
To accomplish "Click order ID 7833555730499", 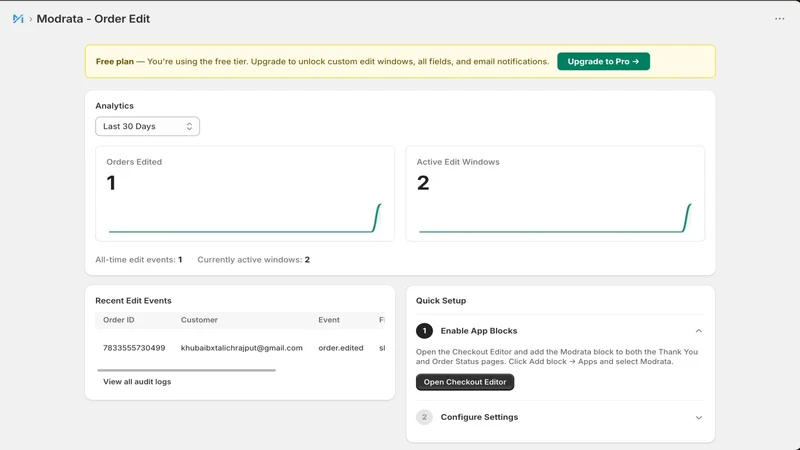I will (x=134, y=348).
